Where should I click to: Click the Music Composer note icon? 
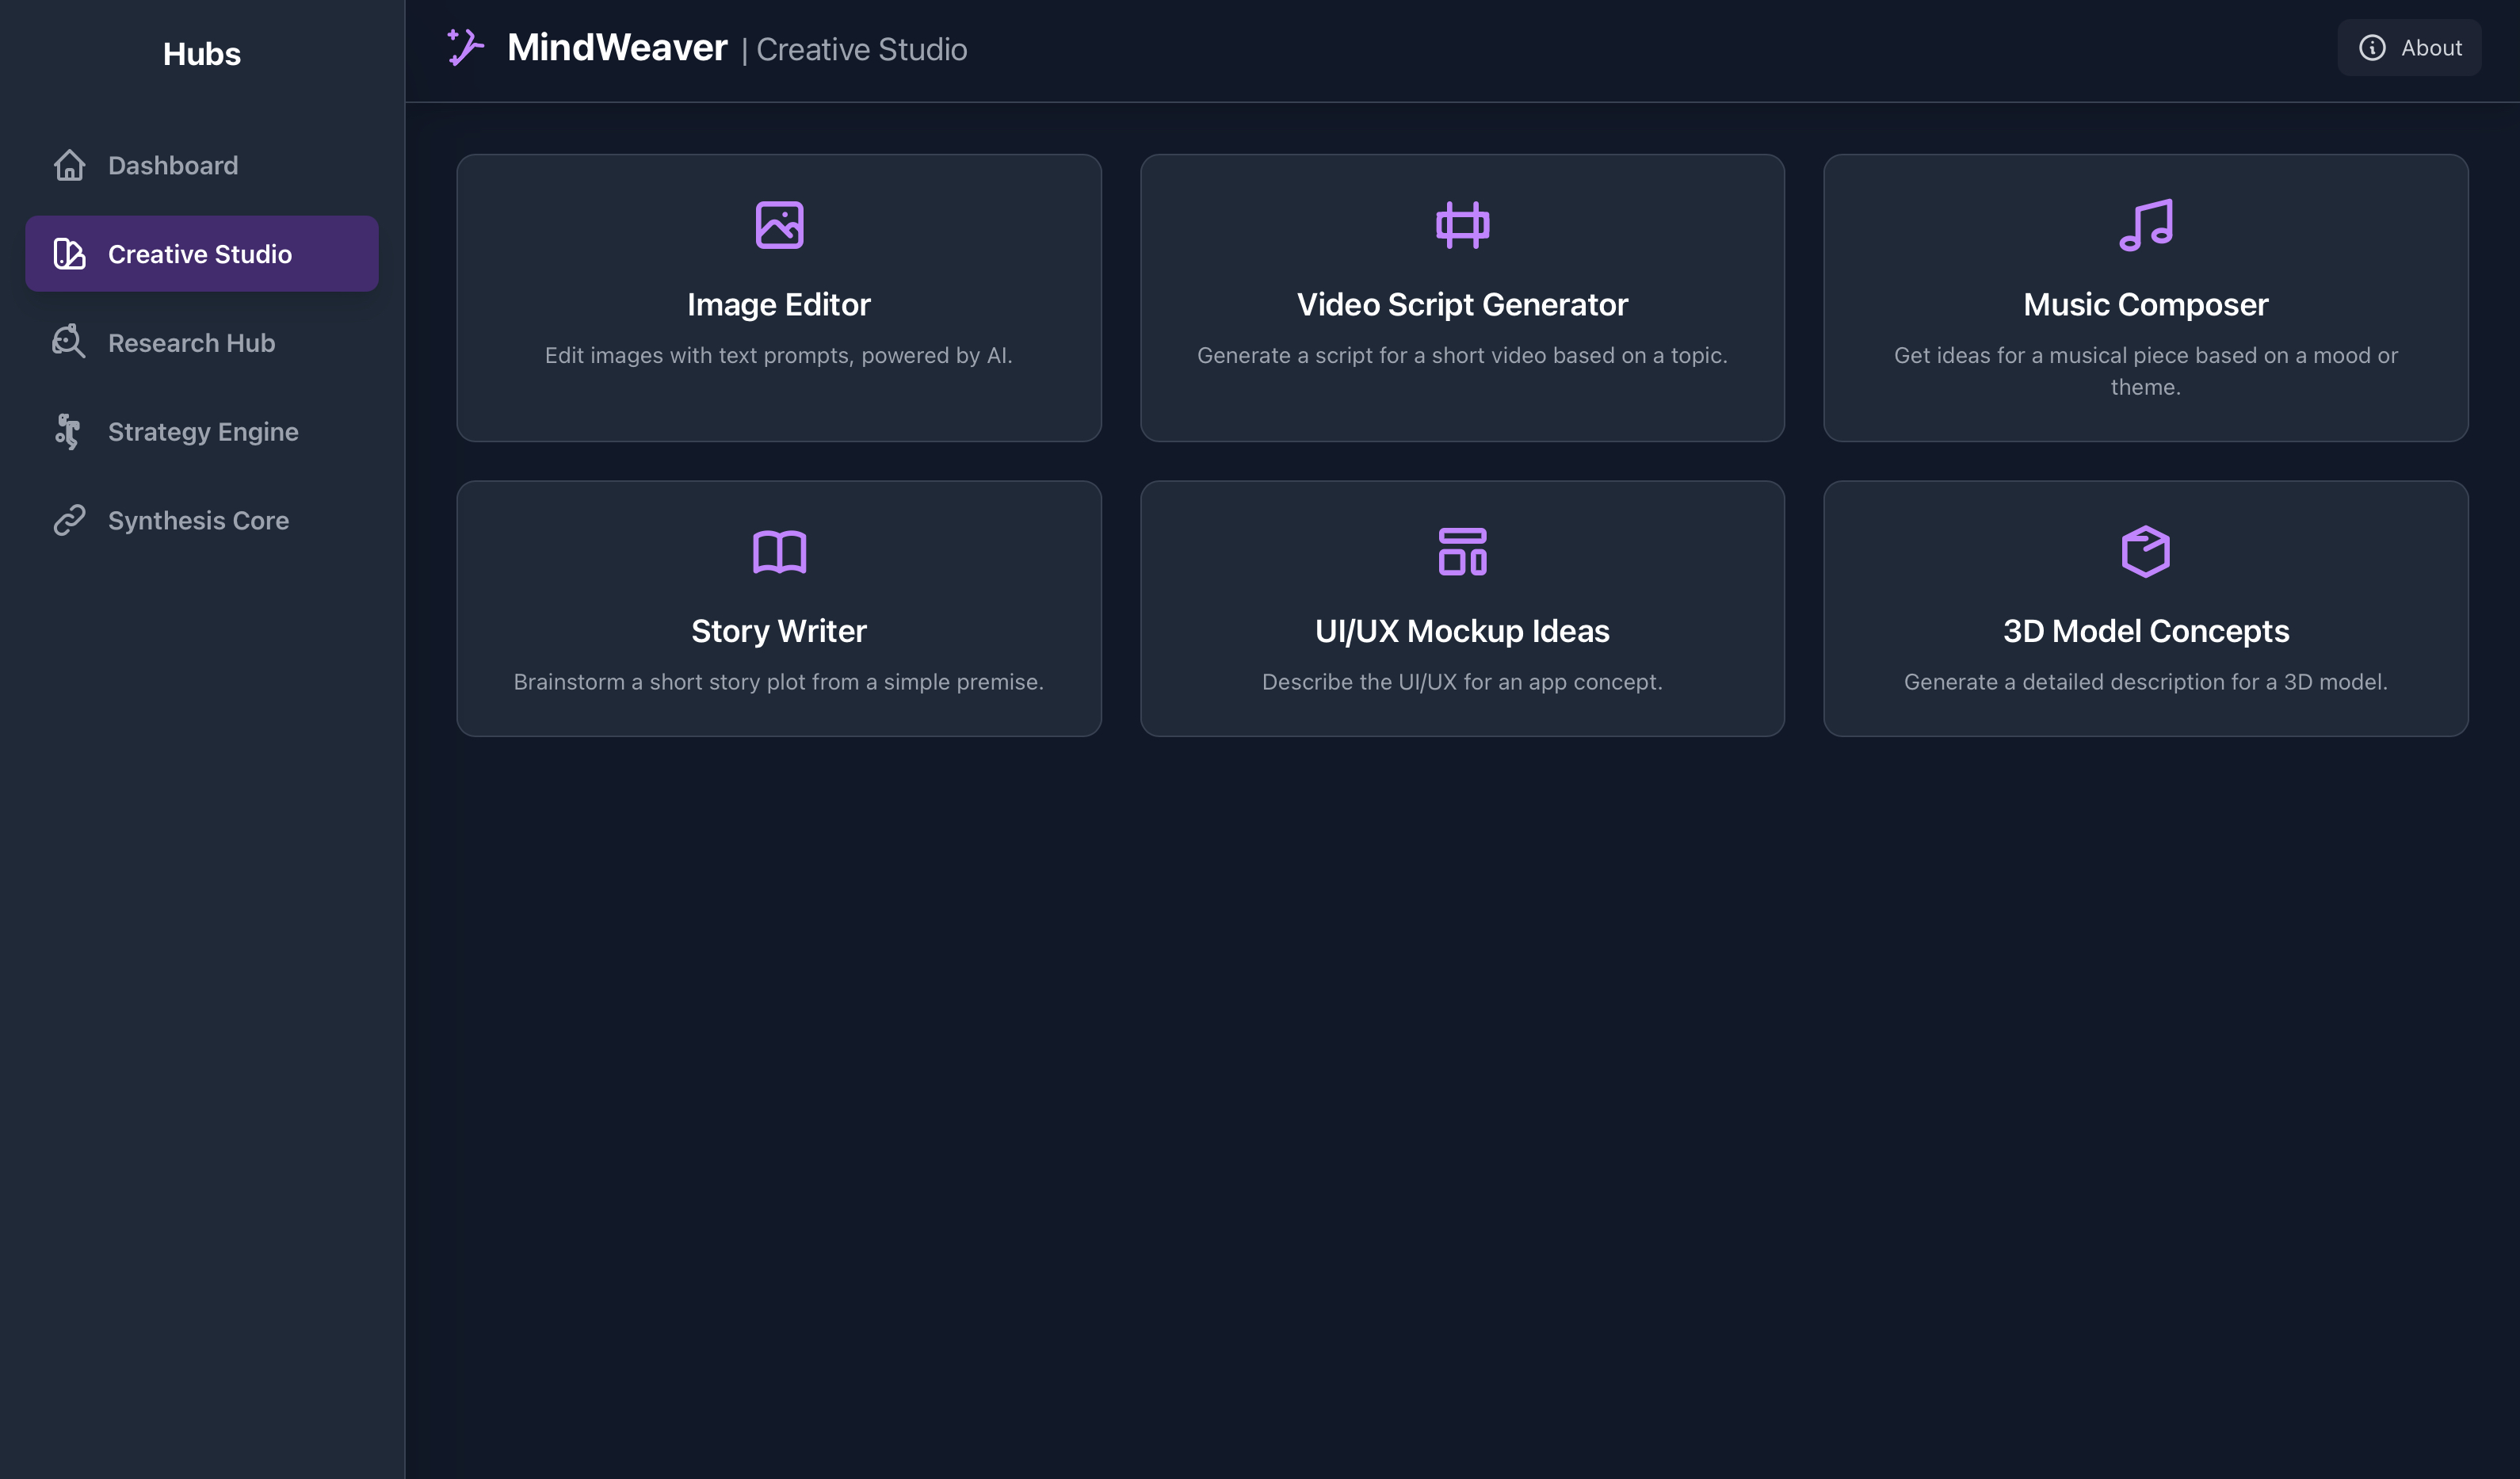point(2145,224)
